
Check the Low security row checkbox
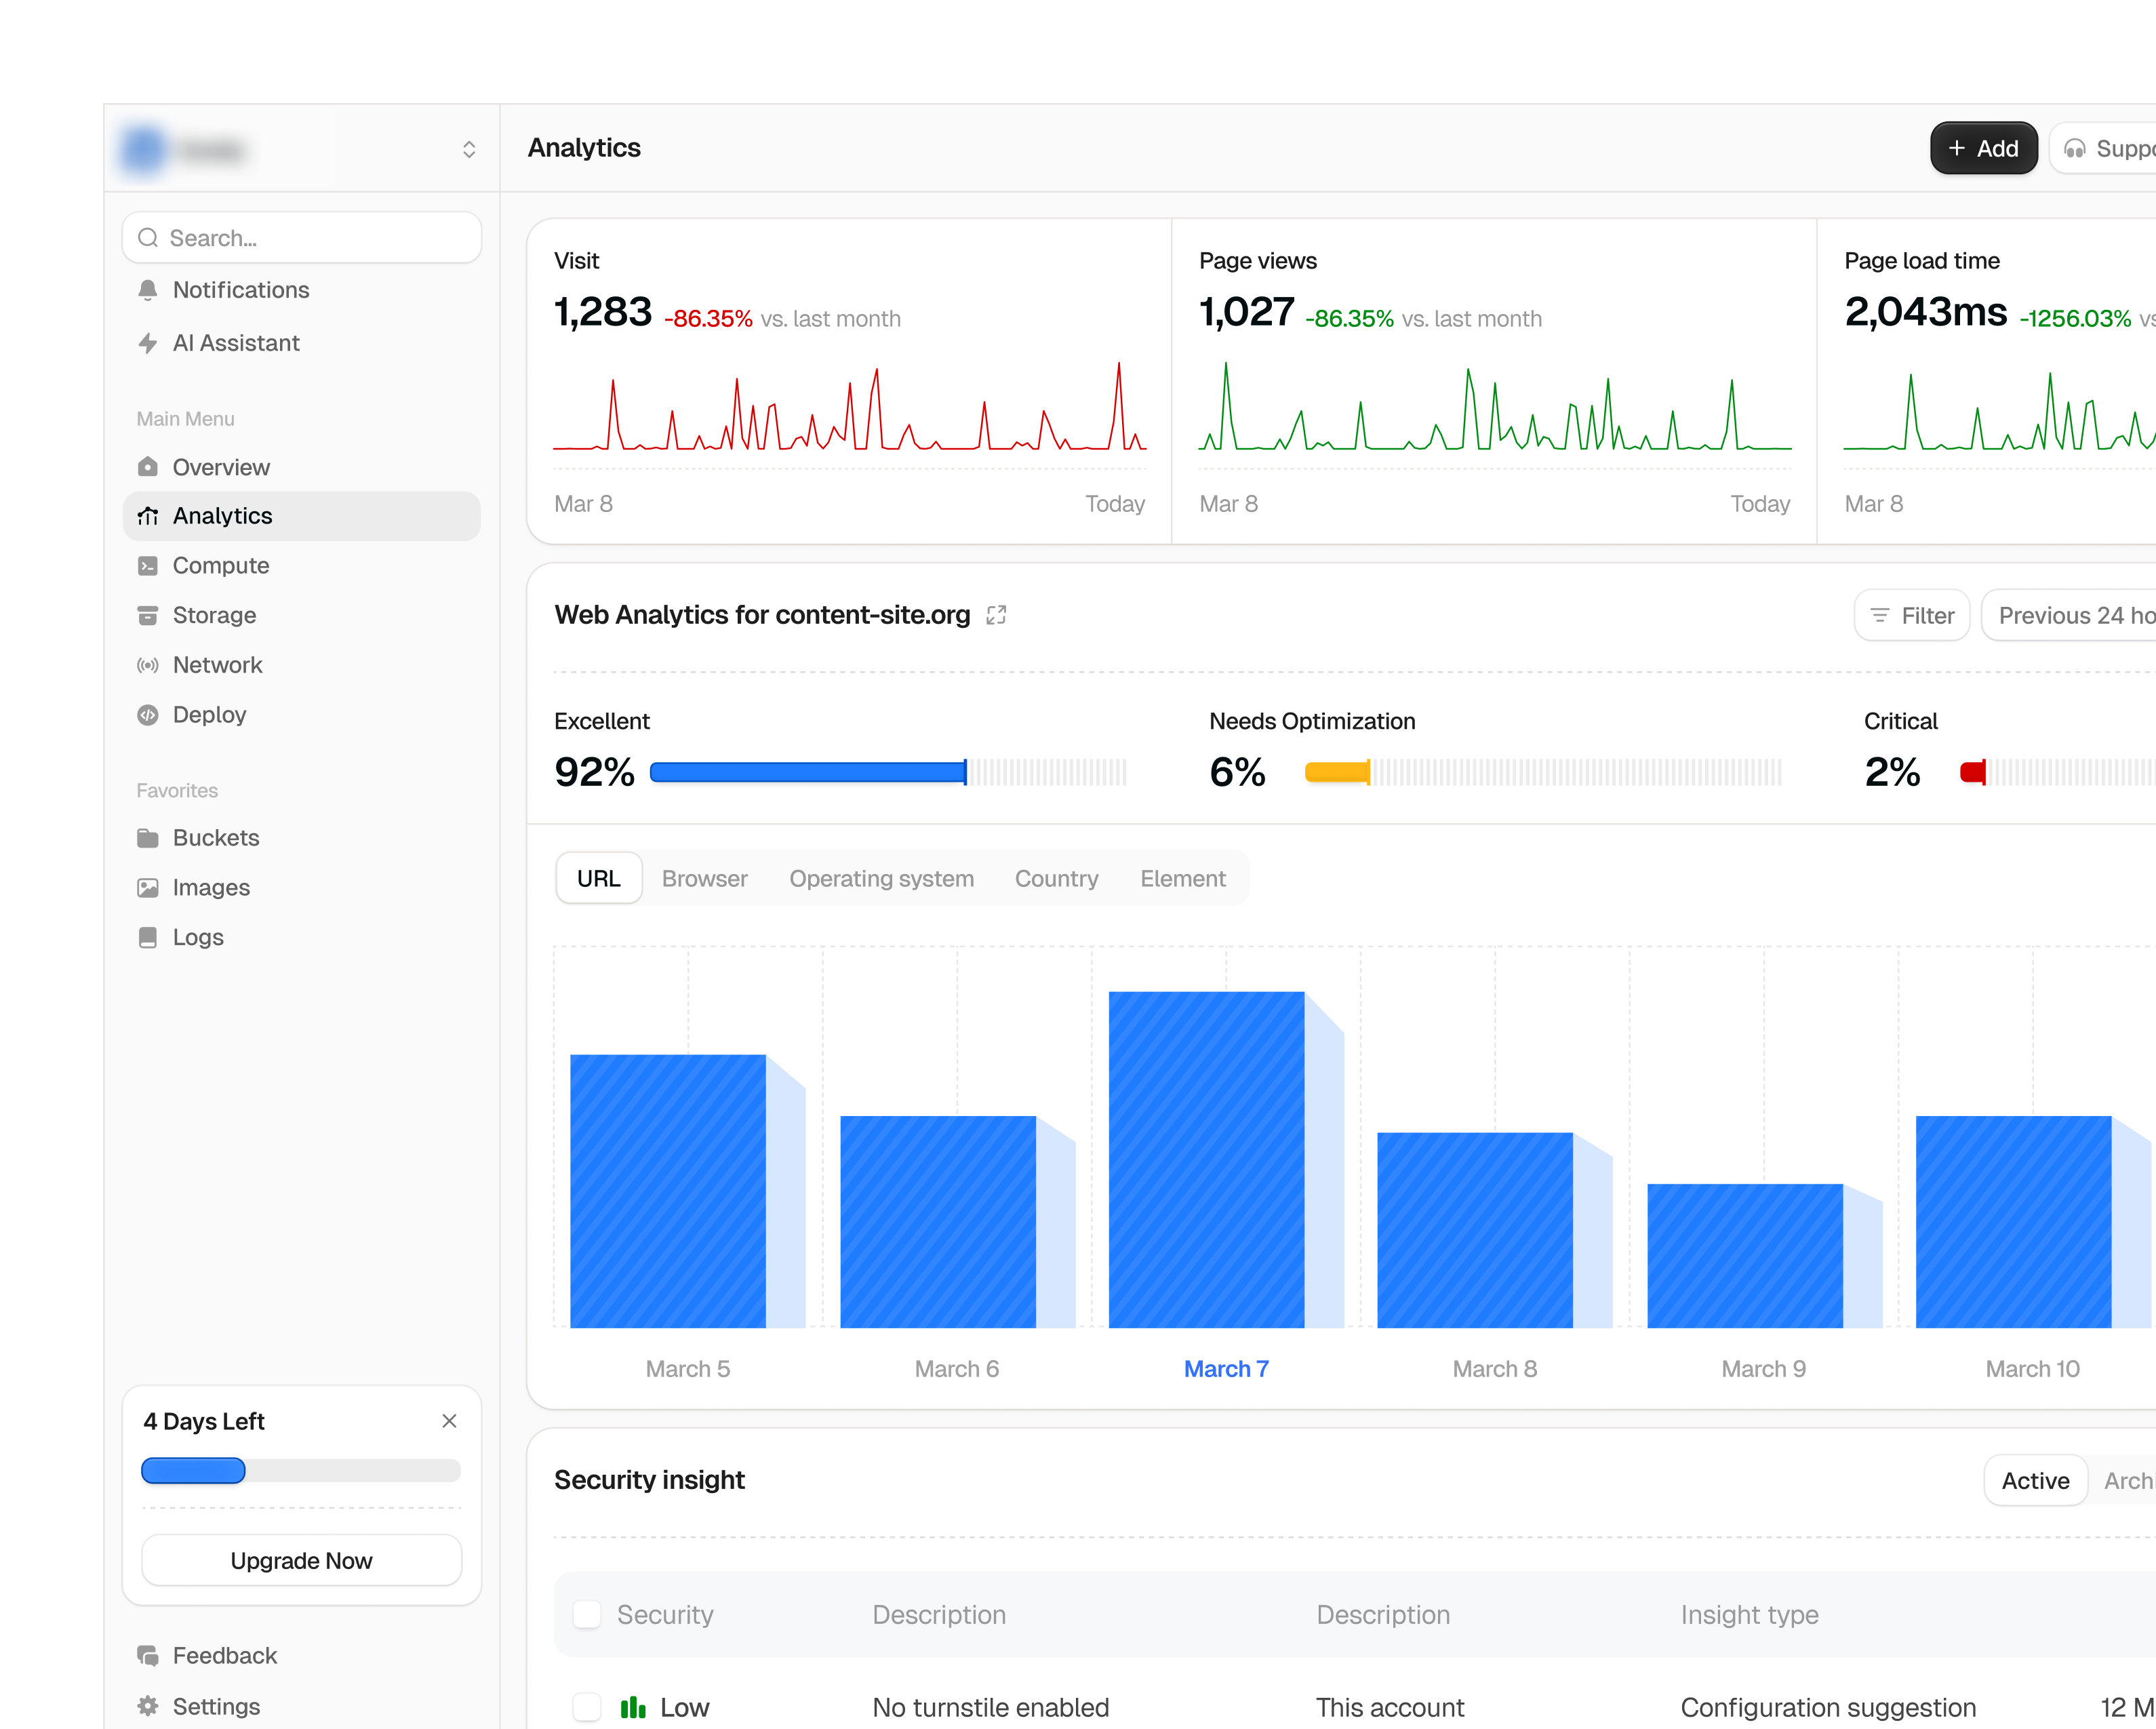587,1707
